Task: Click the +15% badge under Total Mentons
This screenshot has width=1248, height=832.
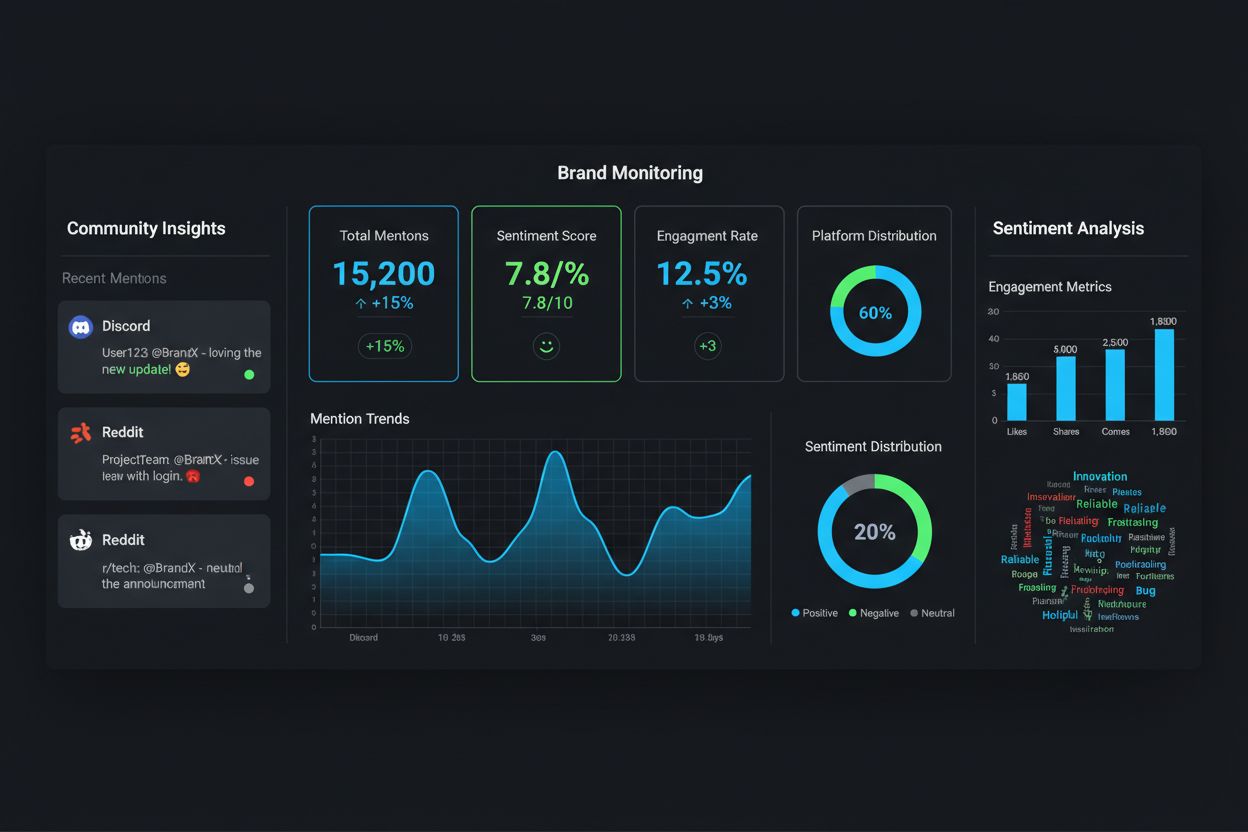Action: [383, 345]
